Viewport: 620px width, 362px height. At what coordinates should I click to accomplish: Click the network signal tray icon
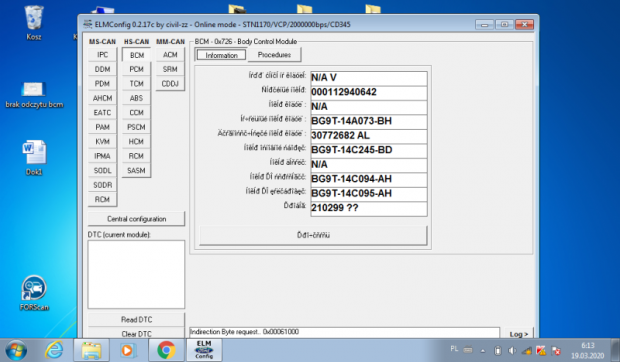[526, 350]
